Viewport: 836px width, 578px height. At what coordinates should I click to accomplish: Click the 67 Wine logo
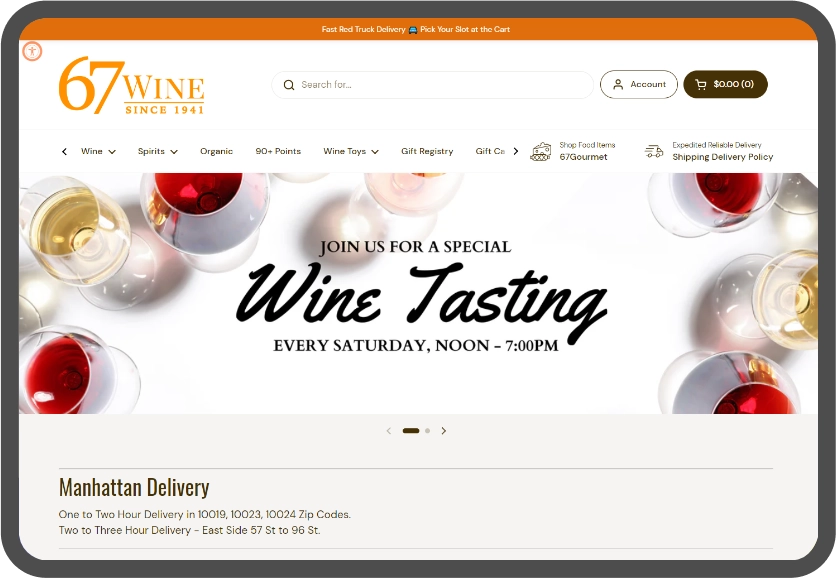(x=131, y=85)
